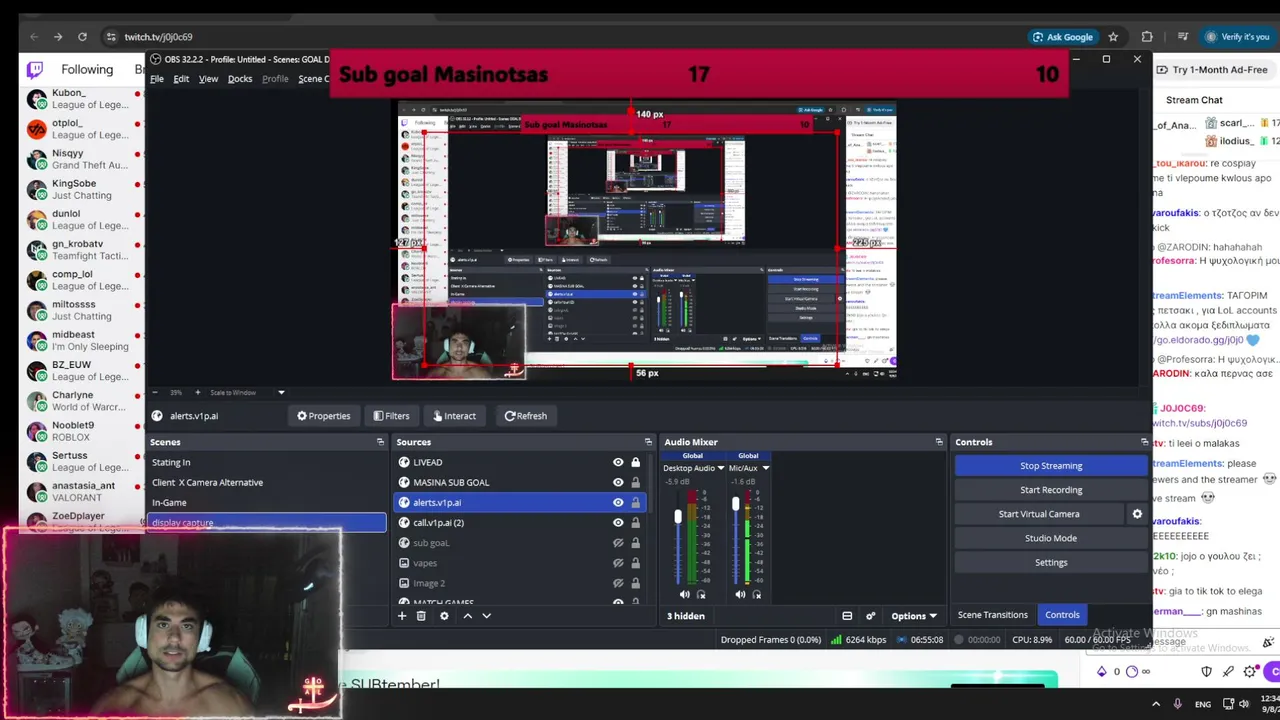Bookmark this page with the star icon
Image resolution: width=1280 pixels, height=720 pixels.
click(x=1113, y=37)
